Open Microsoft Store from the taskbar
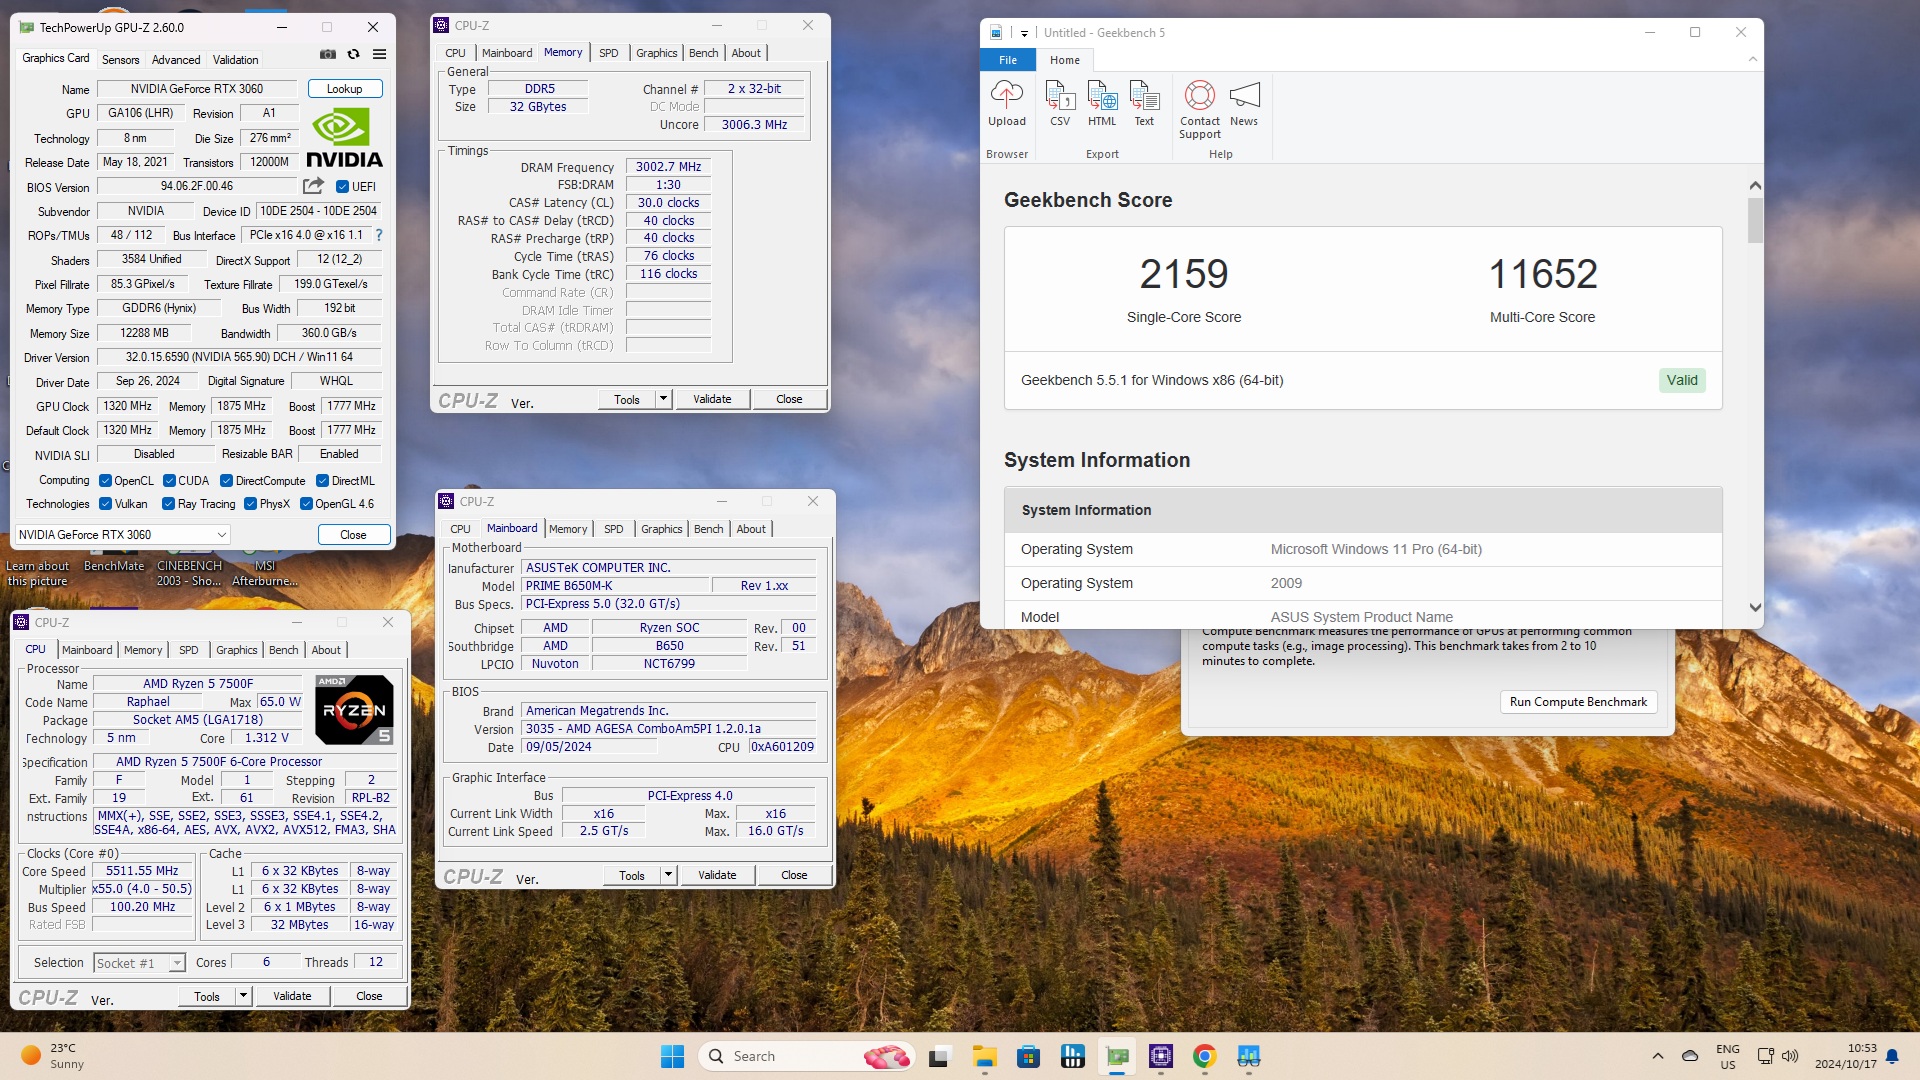 pyautogui.click(x=1028, y=1056)
